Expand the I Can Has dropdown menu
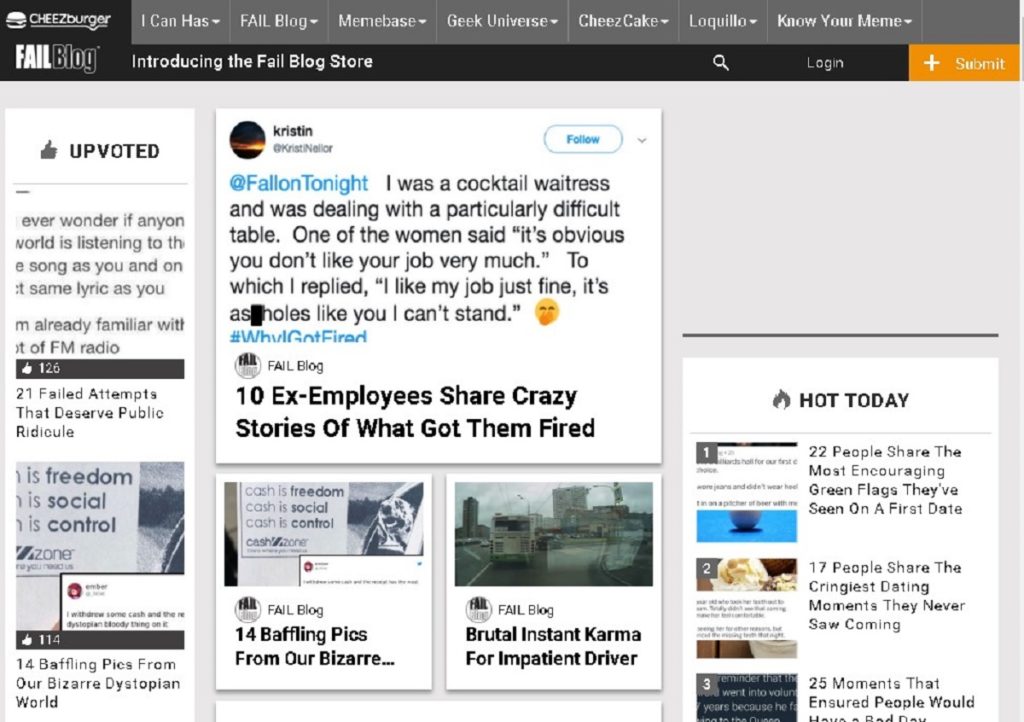Viewport: 1024px width, 722px height. click(x=179, y=21)
